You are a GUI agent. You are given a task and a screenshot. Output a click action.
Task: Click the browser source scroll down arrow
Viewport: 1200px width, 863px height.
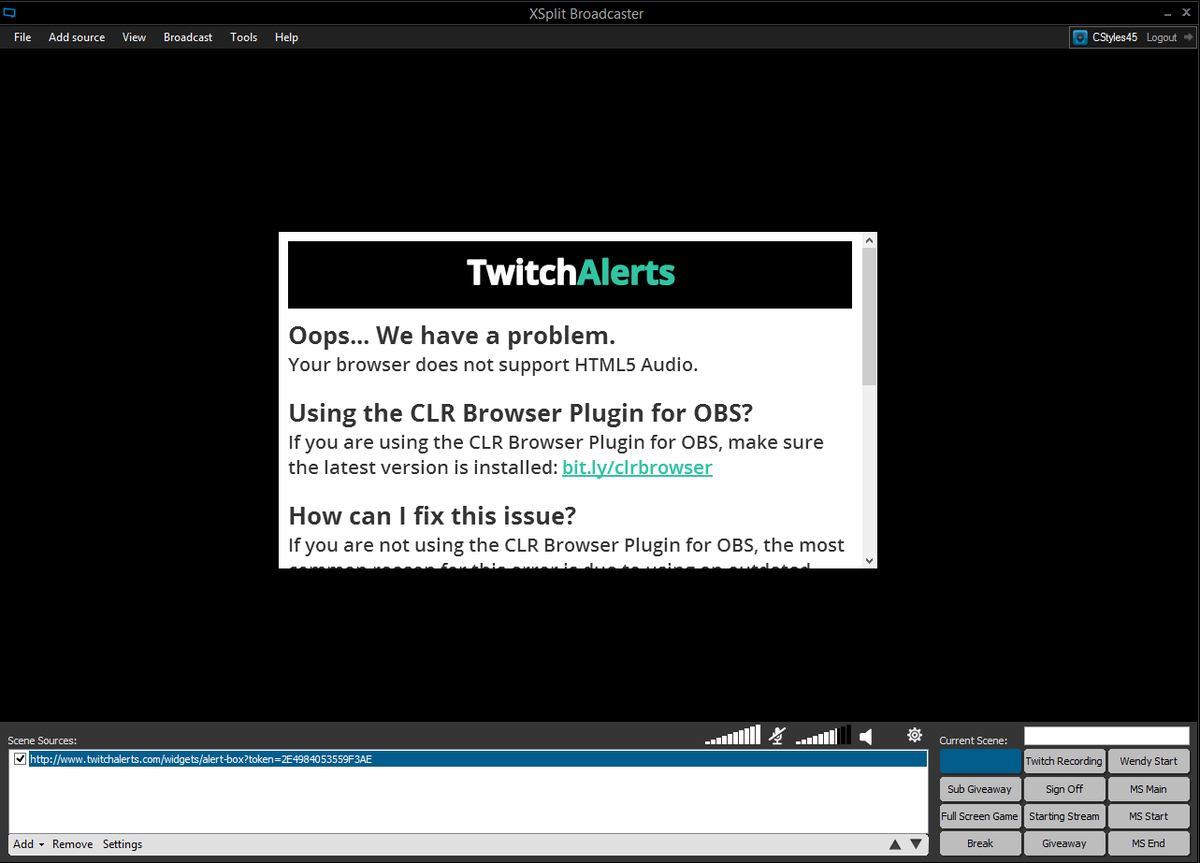coord(869,561)
